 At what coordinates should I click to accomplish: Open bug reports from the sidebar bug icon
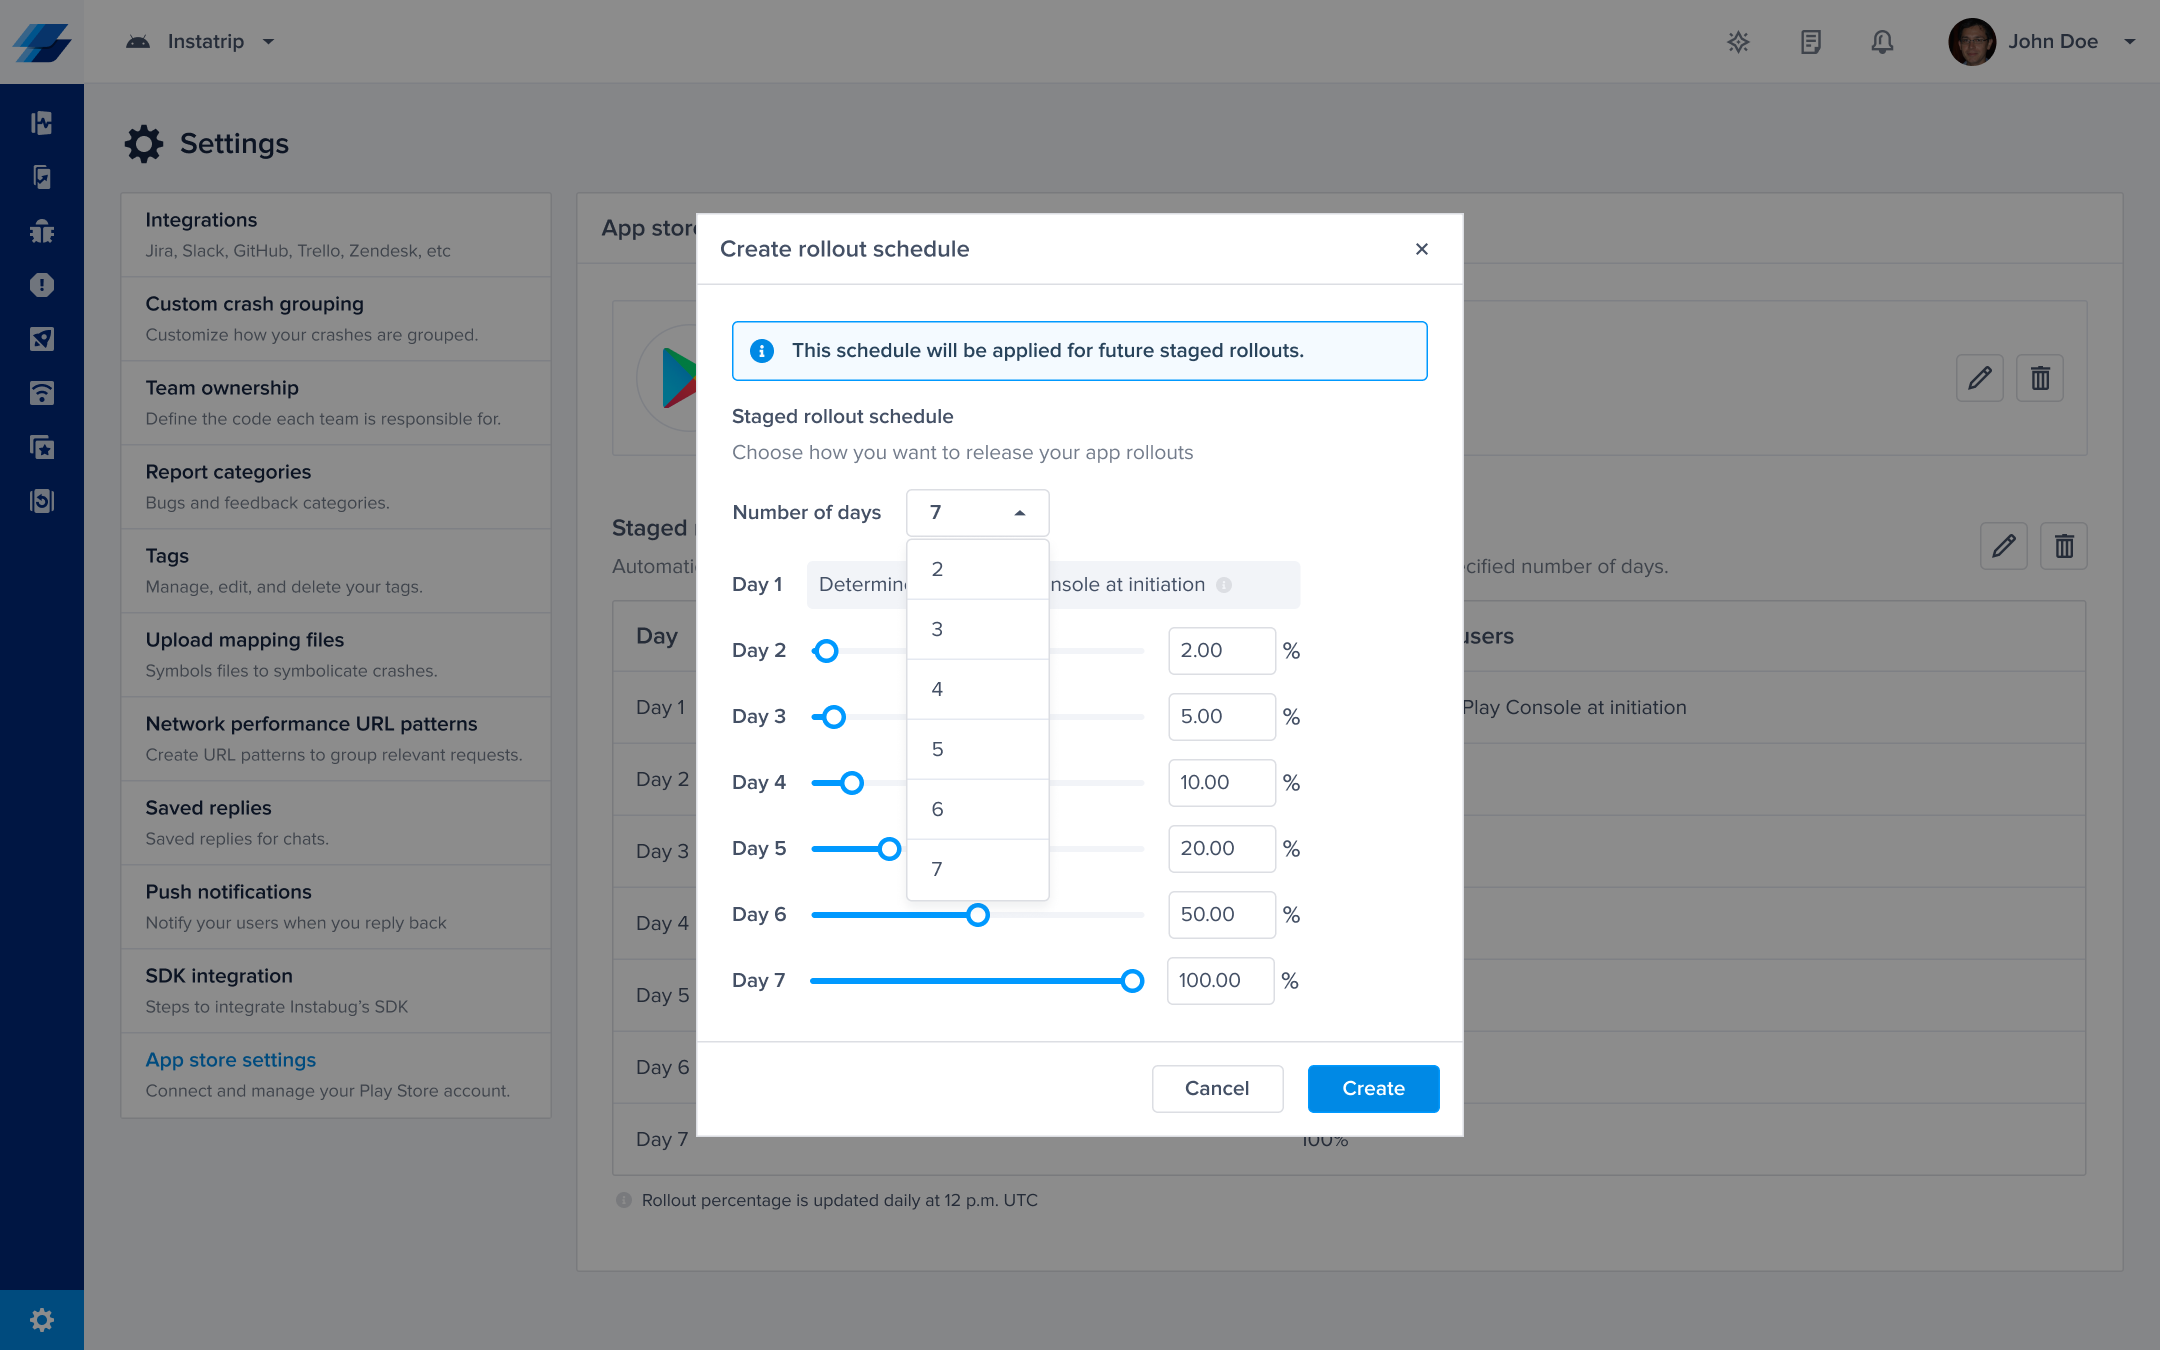tap(42, 231)
